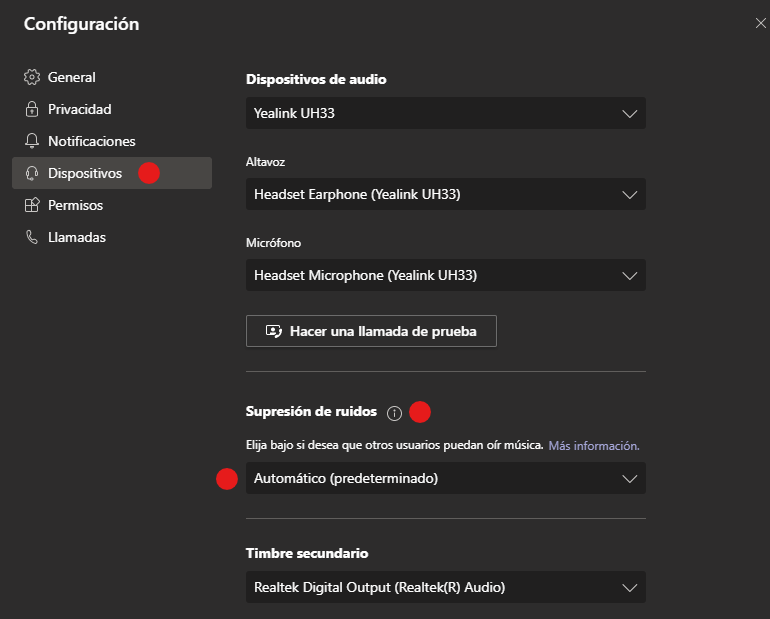Go to the Llamadas settings section label
The height and width of the screenshot is (619, 770).
point(77,237)
